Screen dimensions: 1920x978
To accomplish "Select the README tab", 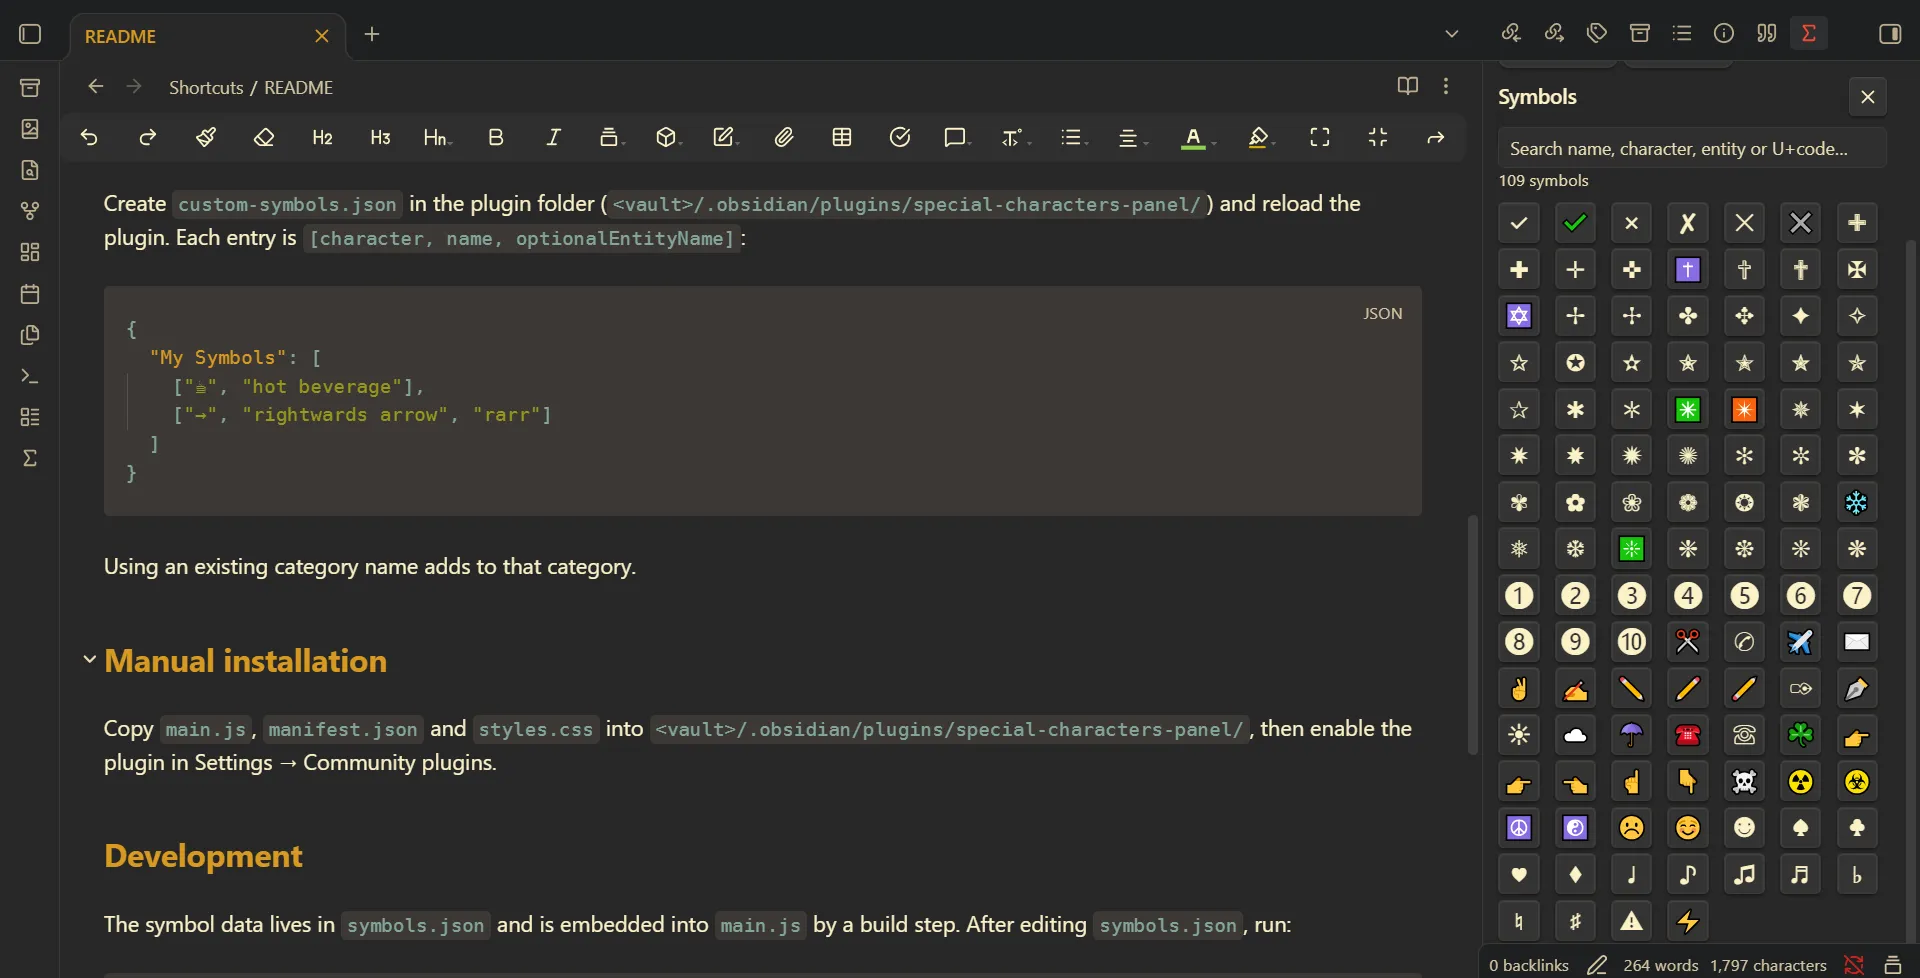I will (x=208, y=36).
